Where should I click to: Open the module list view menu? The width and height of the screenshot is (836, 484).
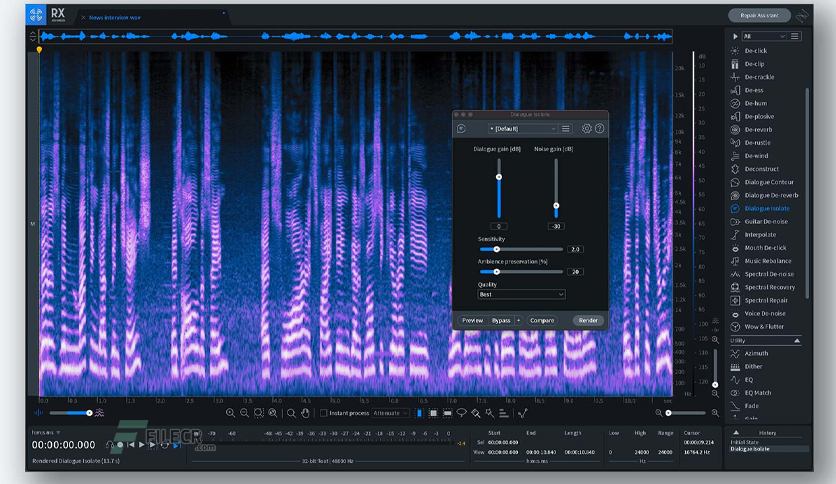[794, 36]
